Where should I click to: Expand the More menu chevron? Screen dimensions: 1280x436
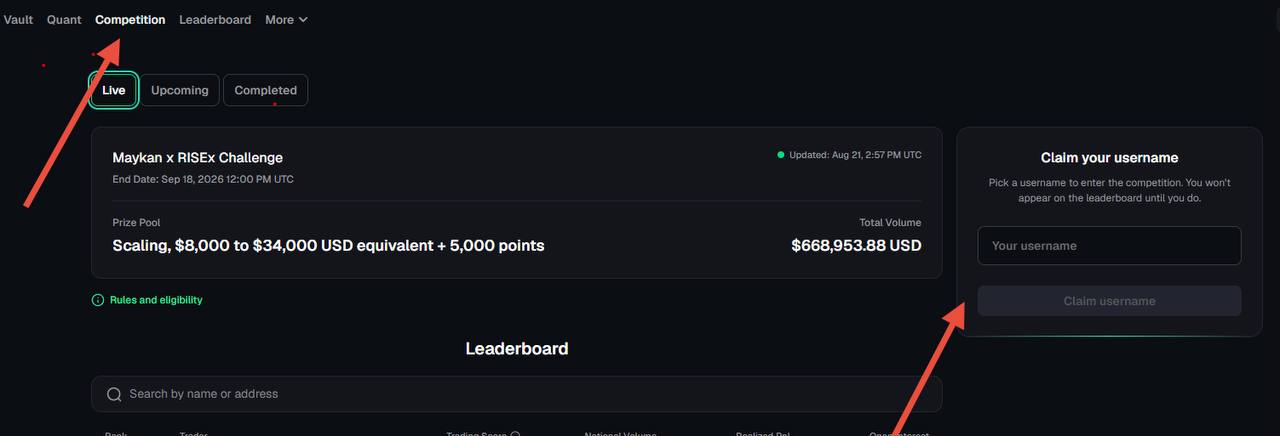[303, 20]
